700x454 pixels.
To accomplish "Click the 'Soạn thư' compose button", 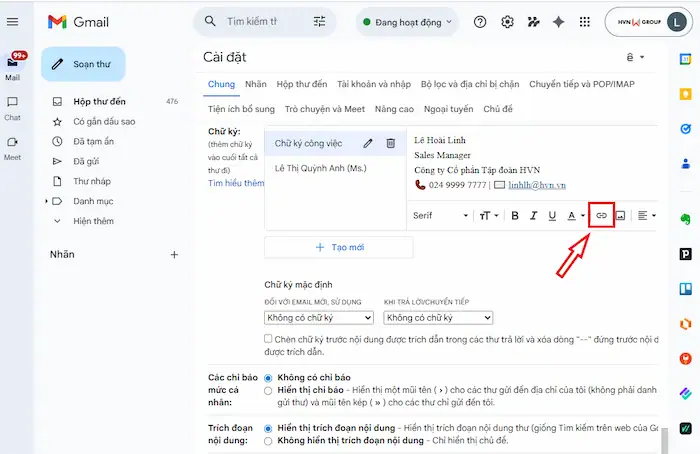I will point(83,64).
